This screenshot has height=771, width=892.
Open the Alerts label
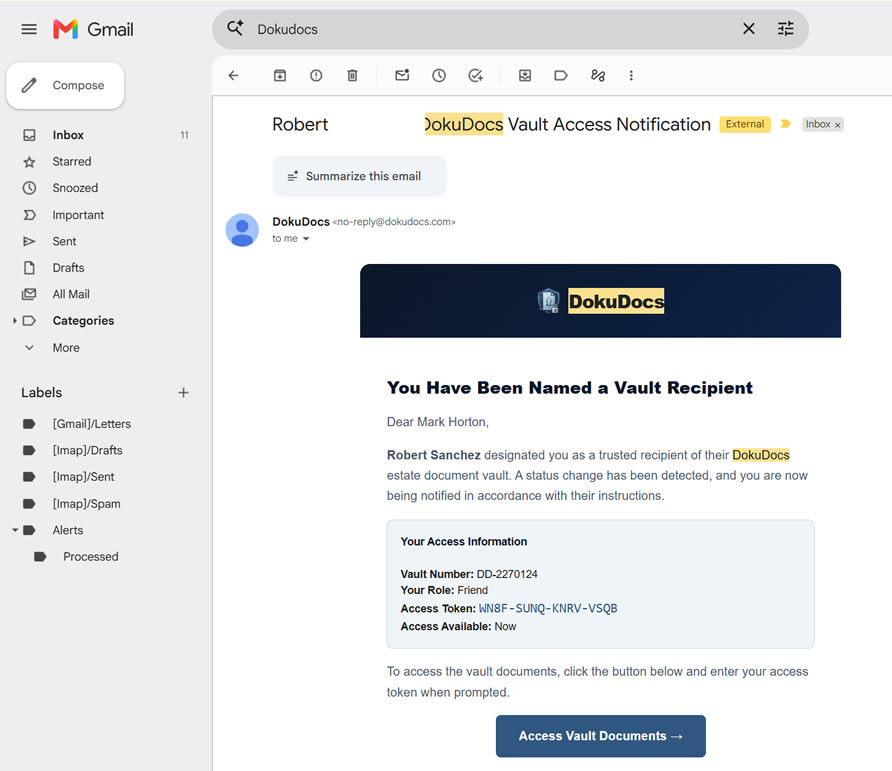[68, 530]
